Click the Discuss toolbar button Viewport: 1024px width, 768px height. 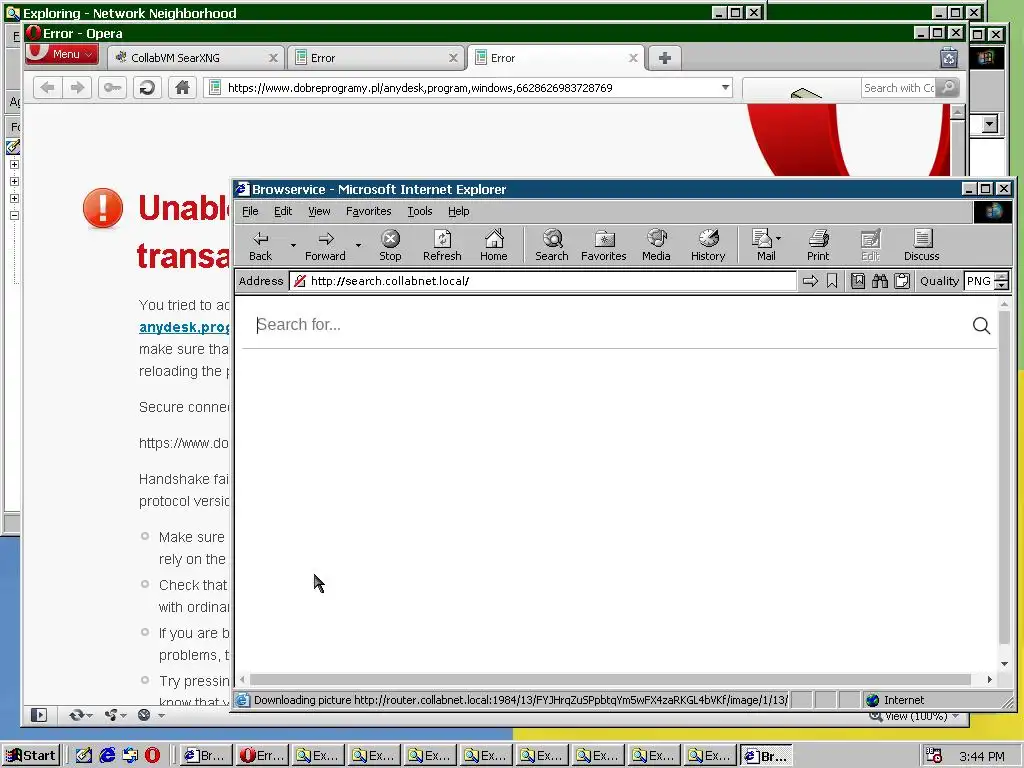[x=921, y=245]
